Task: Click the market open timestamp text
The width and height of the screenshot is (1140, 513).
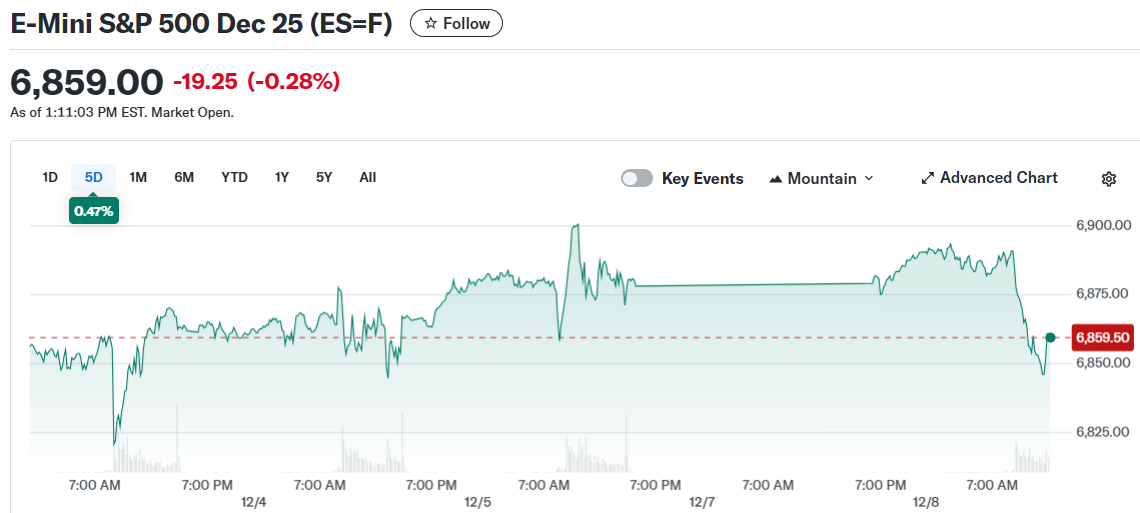Action: [122, 113]
